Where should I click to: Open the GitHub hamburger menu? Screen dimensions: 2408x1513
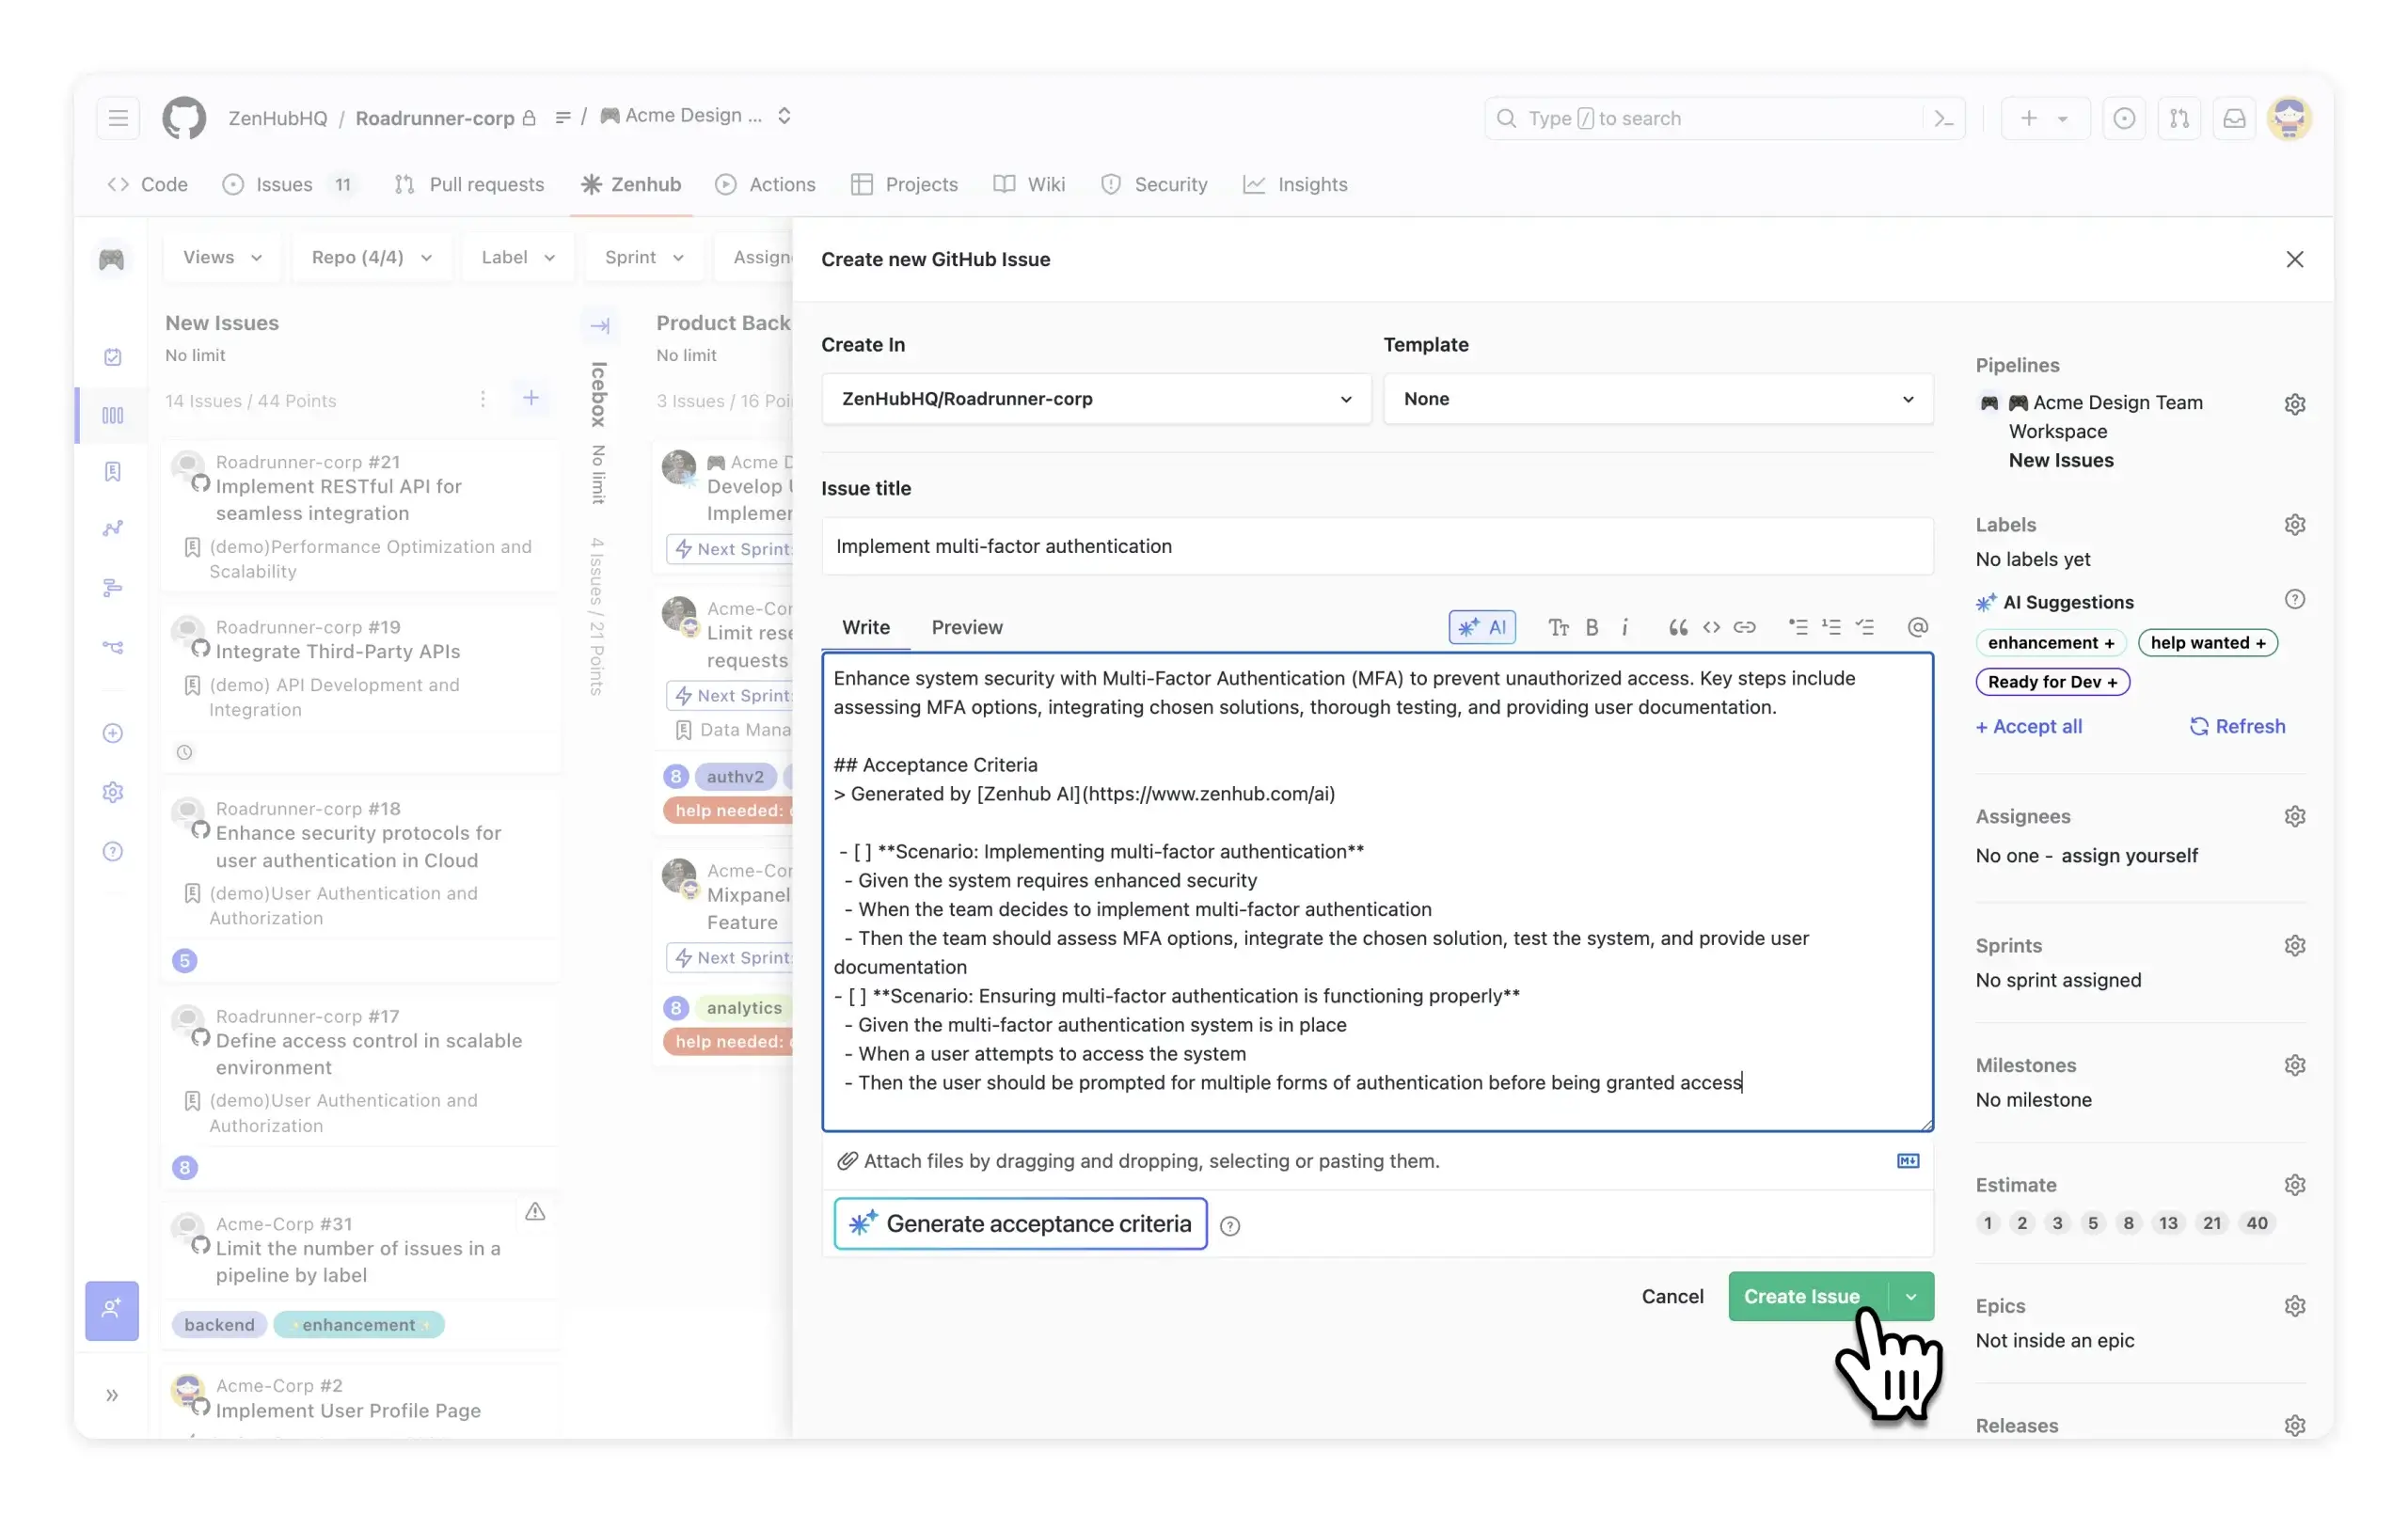point(118,118)
